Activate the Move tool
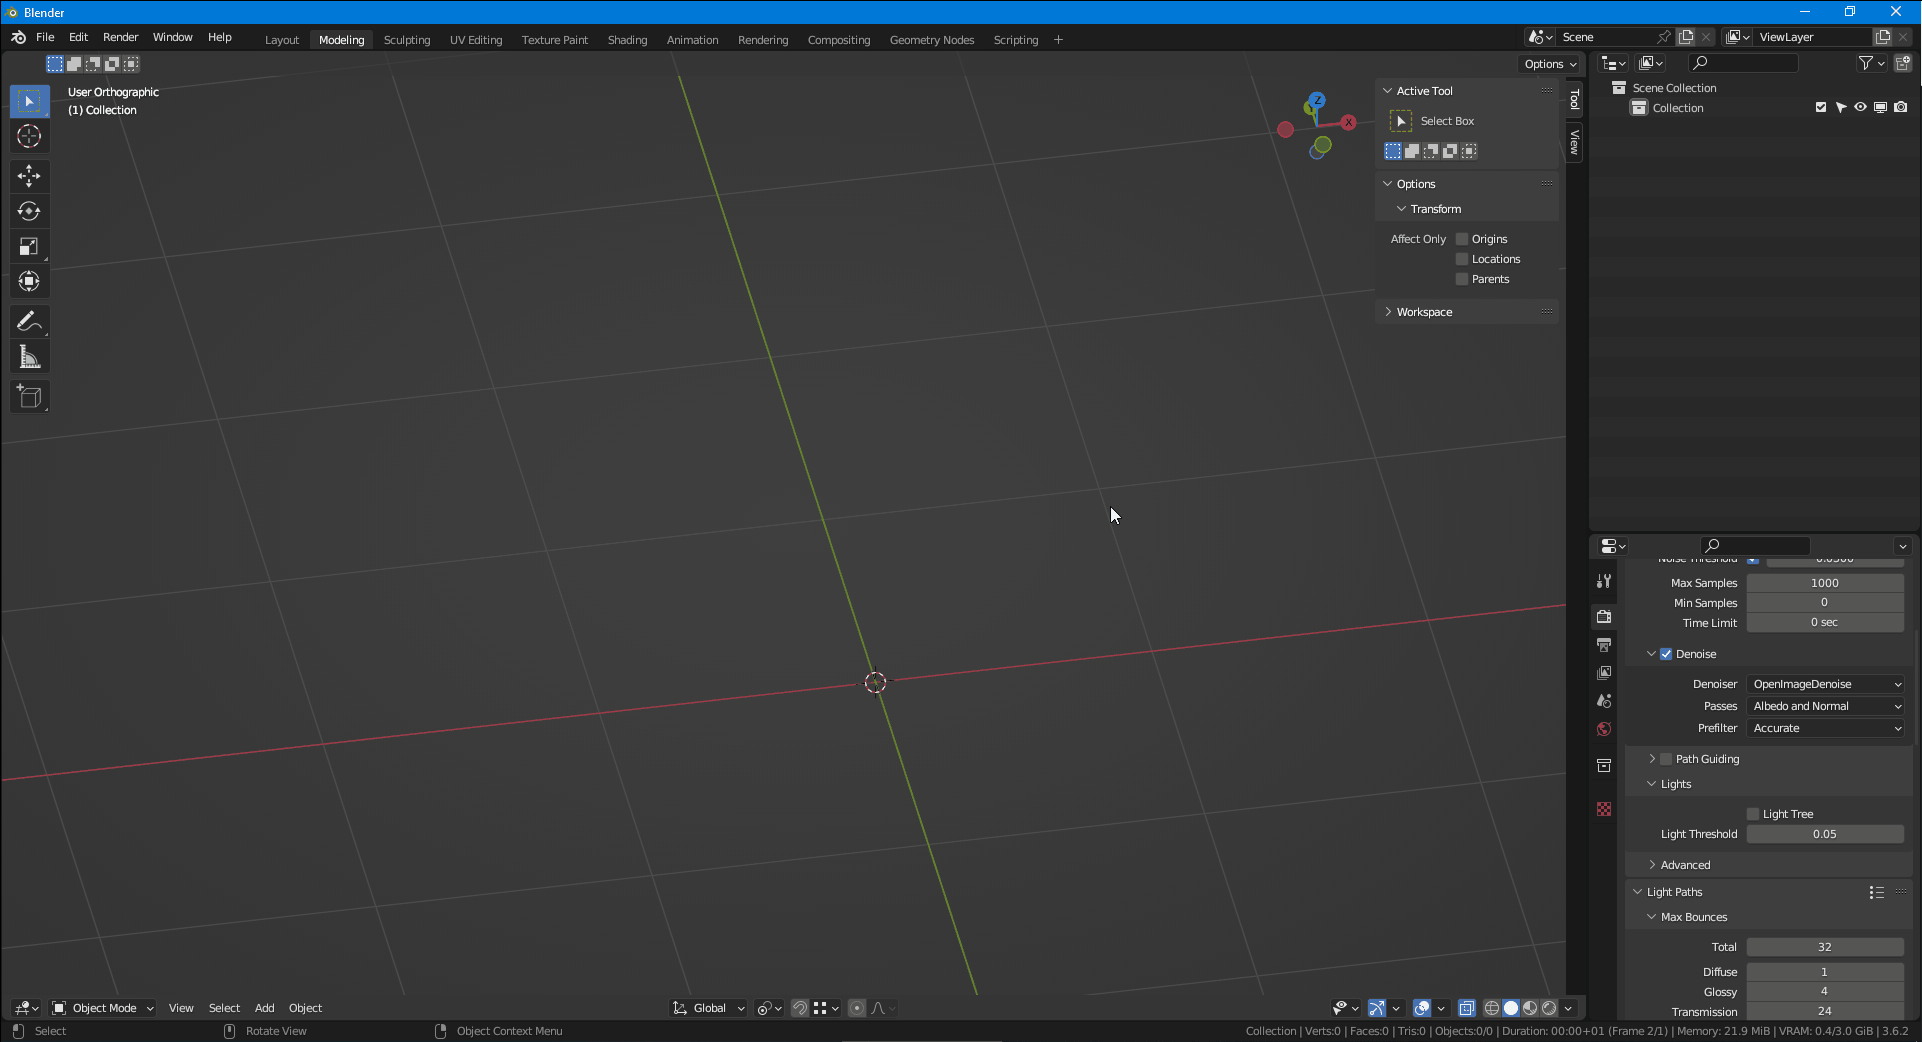The height and width of the screenshot is (1042, 1922). click(x=29, y=176)
